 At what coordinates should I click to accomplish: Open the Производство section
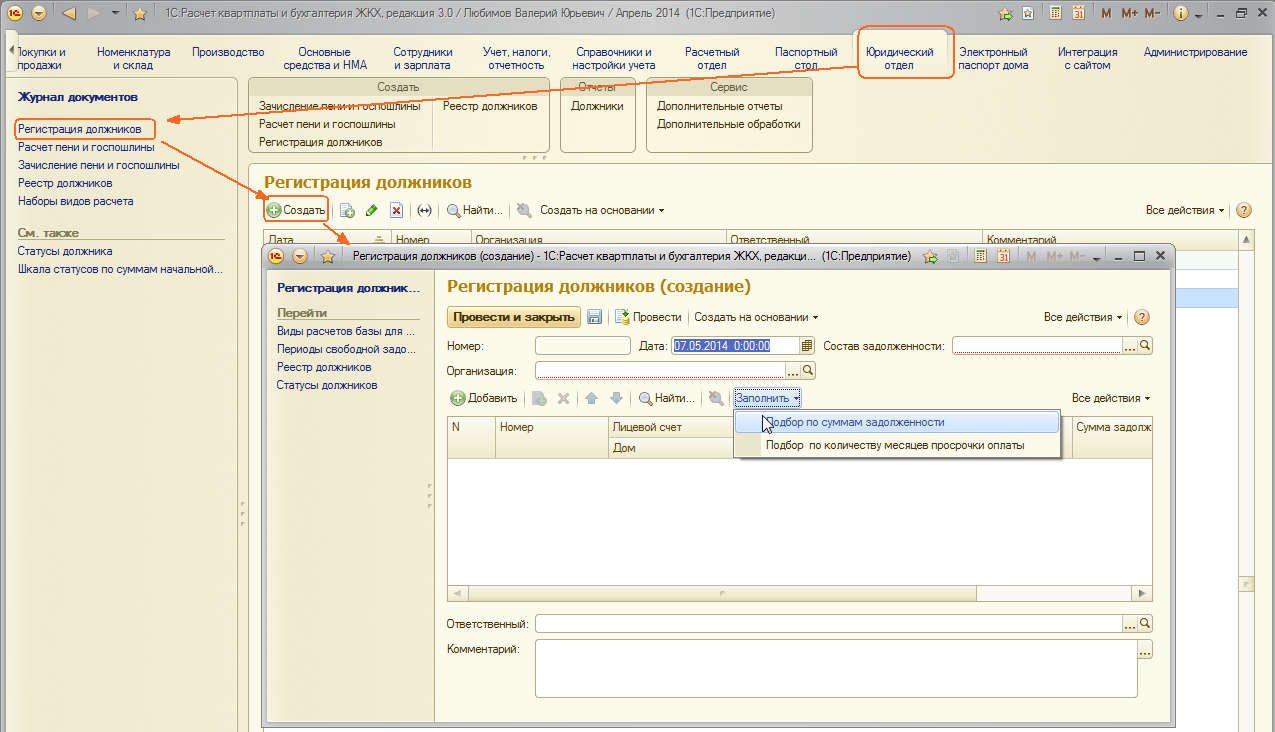click(x=228, y=52)
